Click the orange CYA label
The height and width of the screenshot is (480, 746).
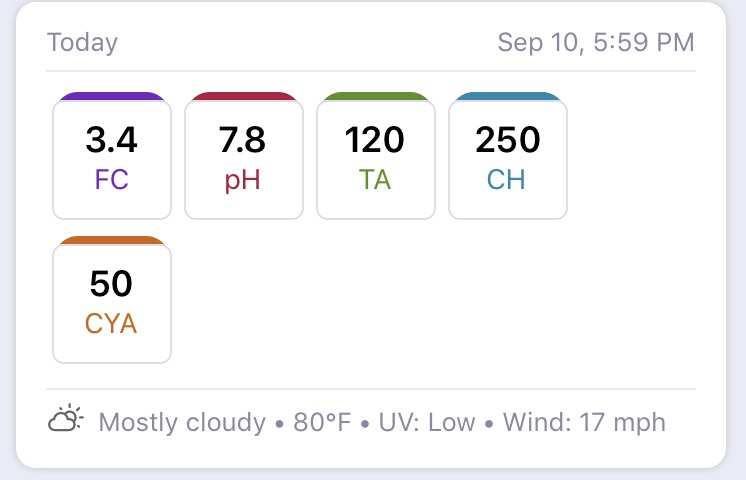111,323
